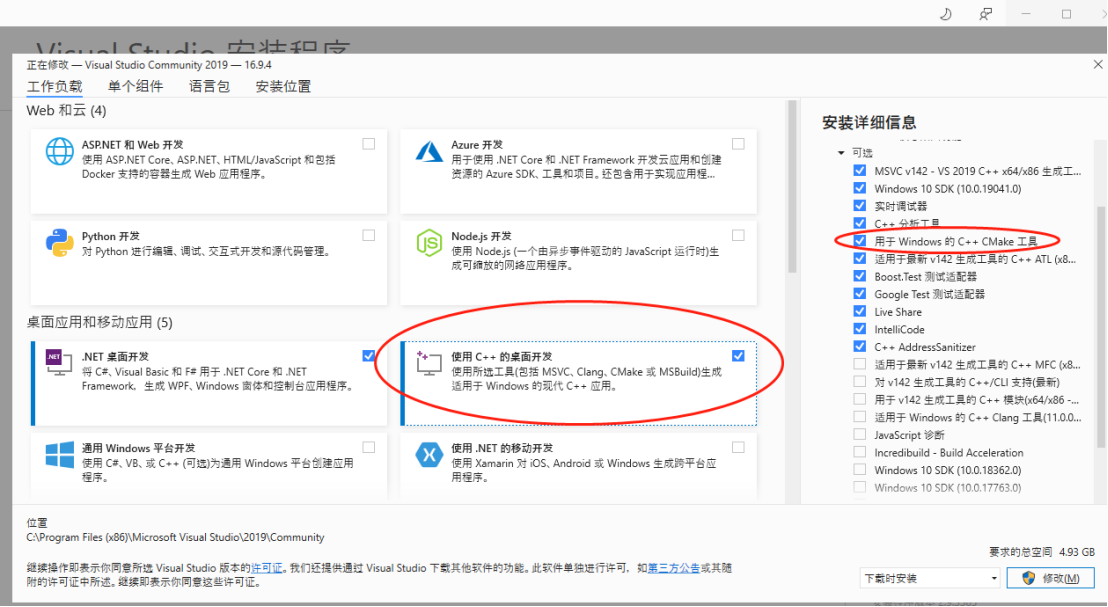Click the 桌面应用和移动应用 (5) heading

coord(100,323)
